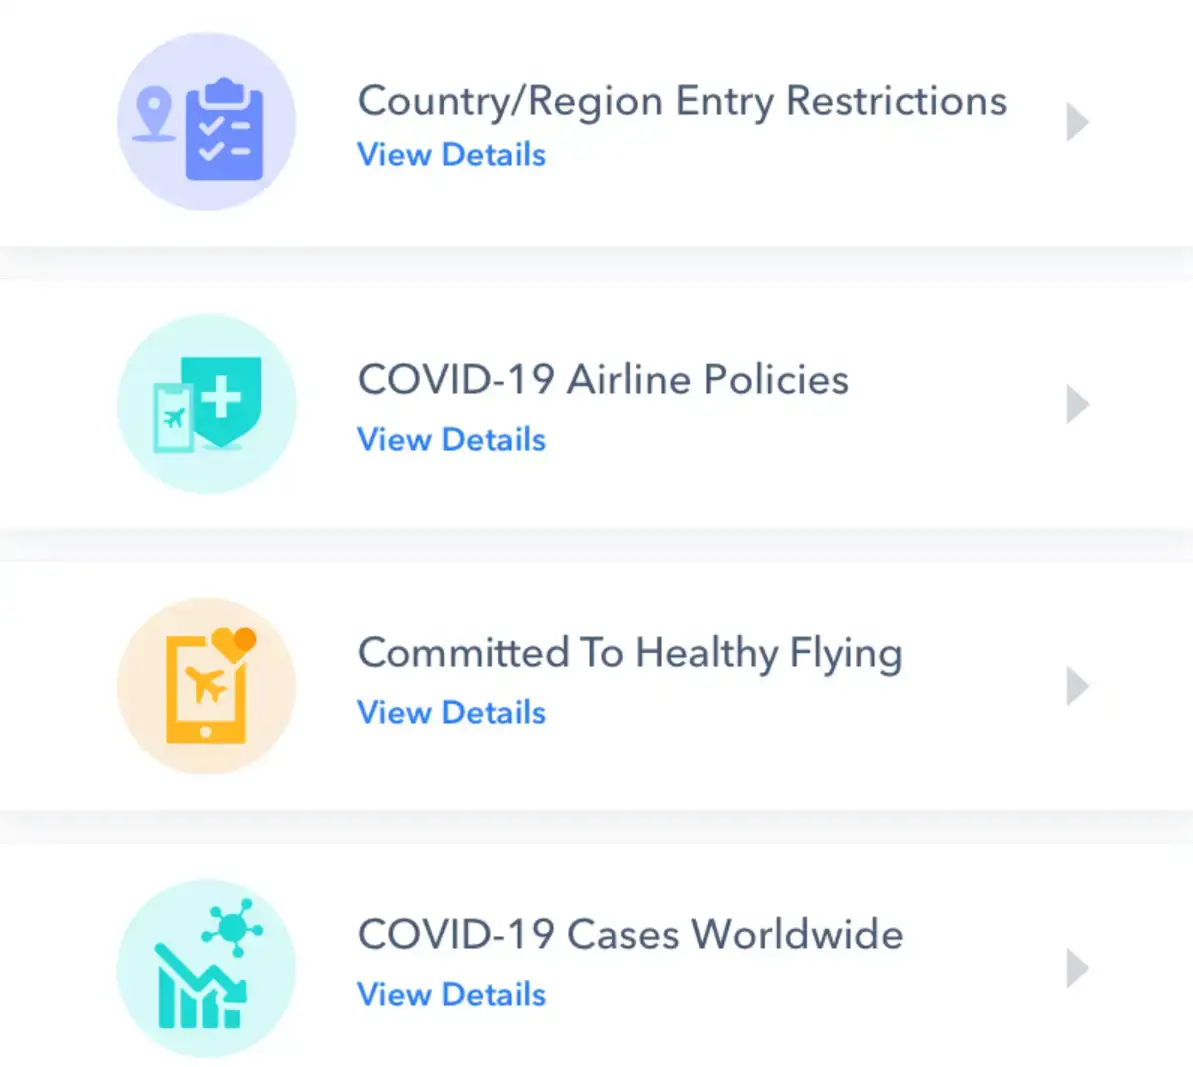Open Committed To Healthy Flying via arrow
The height and width of the screenshot is (1067, 1193).
point(1077,686)
